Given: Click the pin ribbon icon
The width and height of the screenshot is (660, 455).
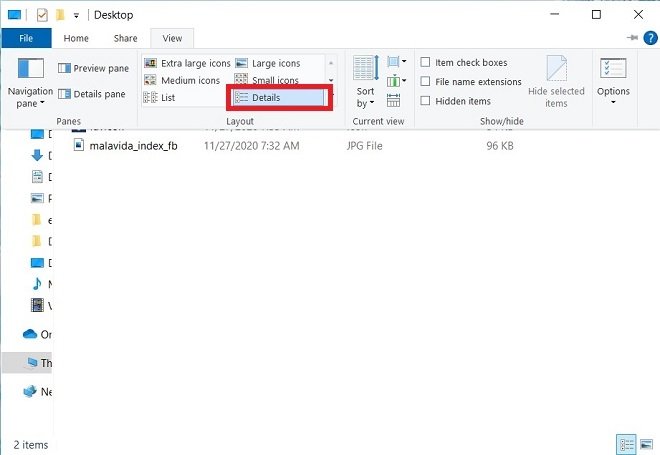Looking at the screenshot, I should pyautogui.click(x=632, y=38).
